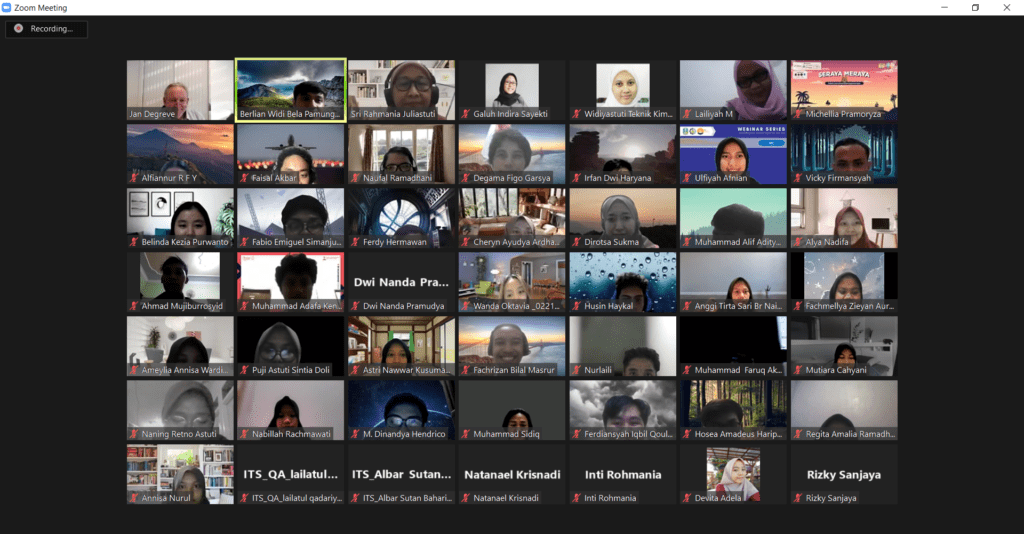
Task: Click muted mic icon beside Annisa Nurul
Action: [133, 498]
